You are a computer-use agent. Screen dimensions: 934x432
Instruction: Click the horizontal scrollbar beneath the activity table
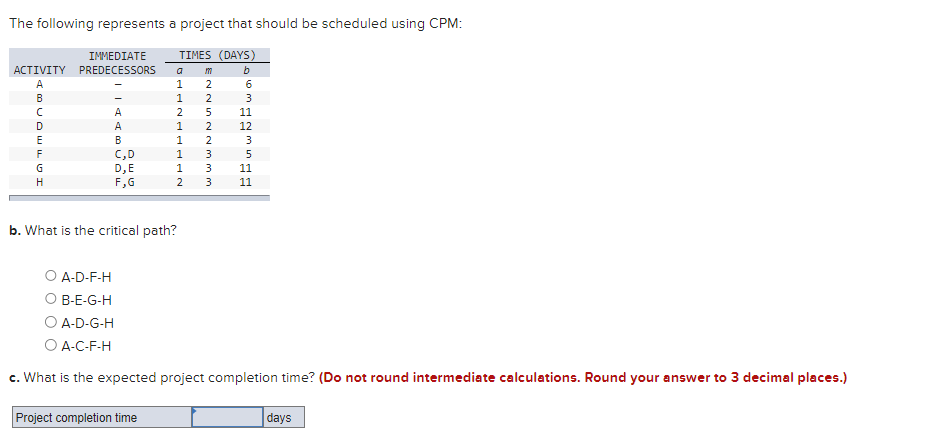click(x=139, y=198)
